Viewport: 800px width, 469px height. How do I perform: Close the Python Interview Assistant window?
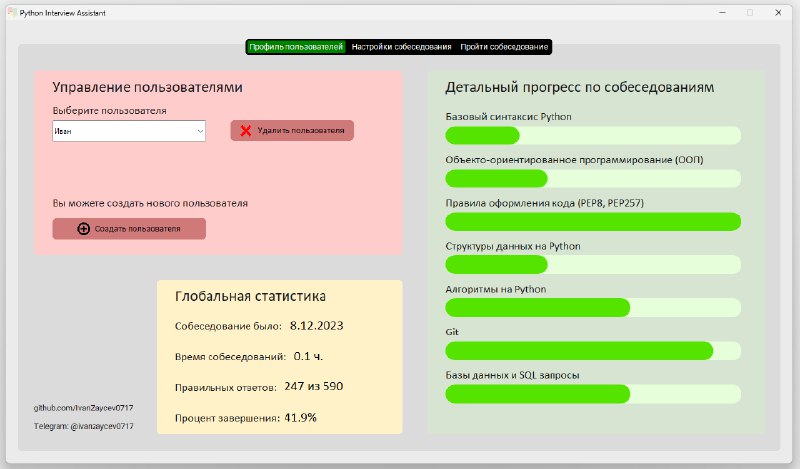778,12
